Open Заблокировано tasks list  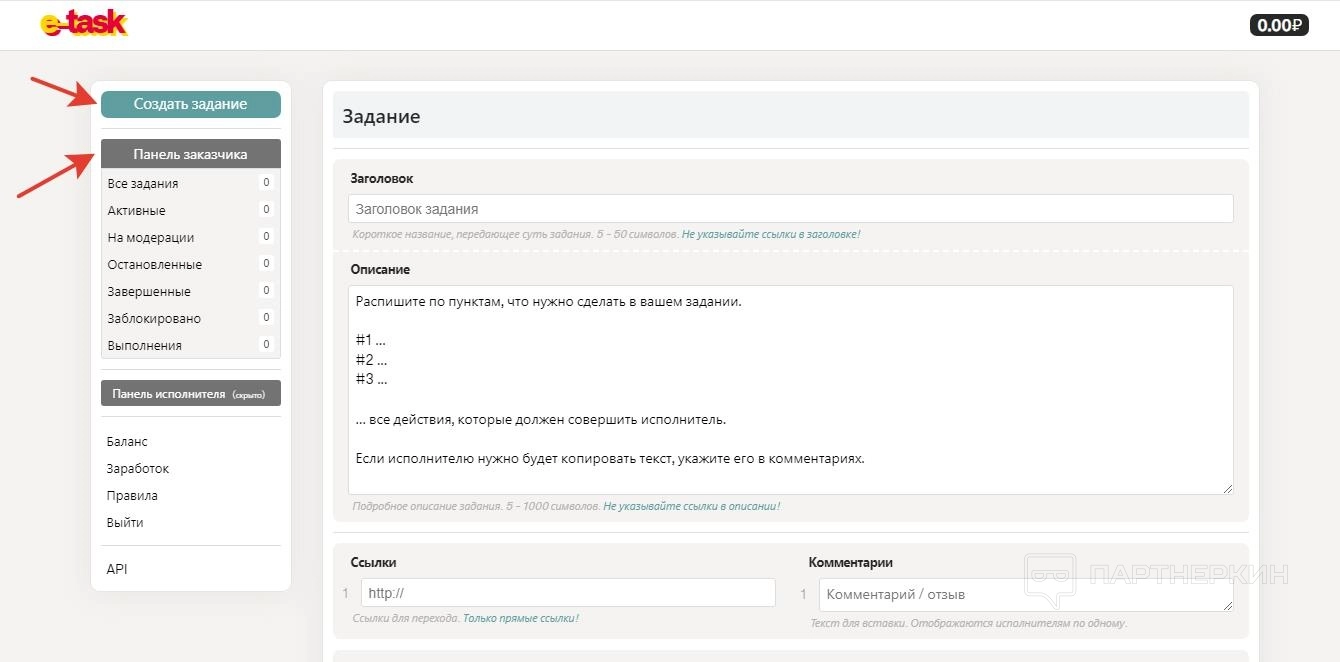pyautogui.click(x=154, y=319)
